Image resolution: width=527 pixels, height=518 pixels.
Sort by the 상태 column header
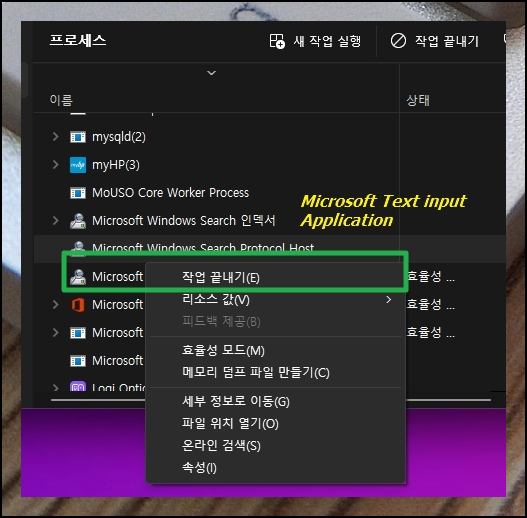pos(418,100)
